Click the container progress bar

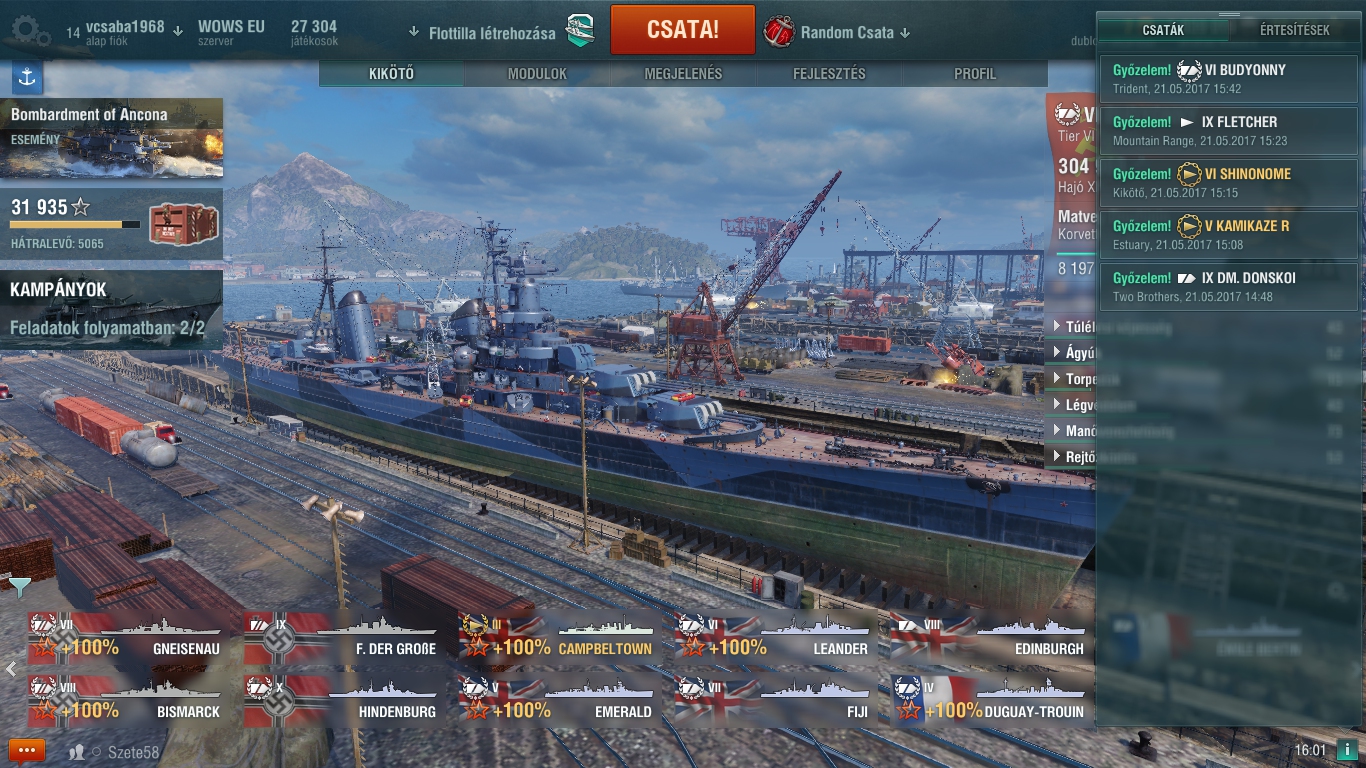coord(76,225)
